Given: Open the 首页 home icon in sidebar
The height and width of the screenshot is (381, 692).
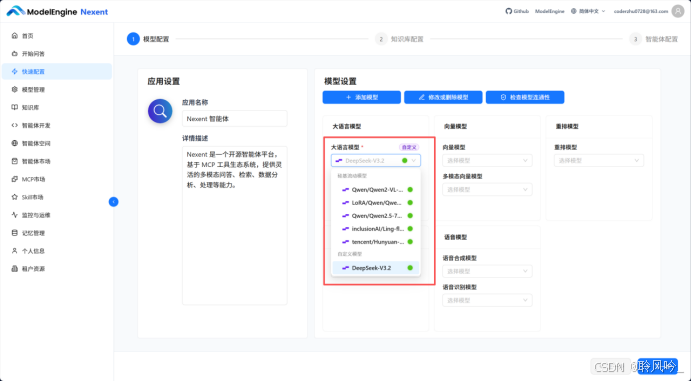Looking at the screenshot, I should point(15,36).
